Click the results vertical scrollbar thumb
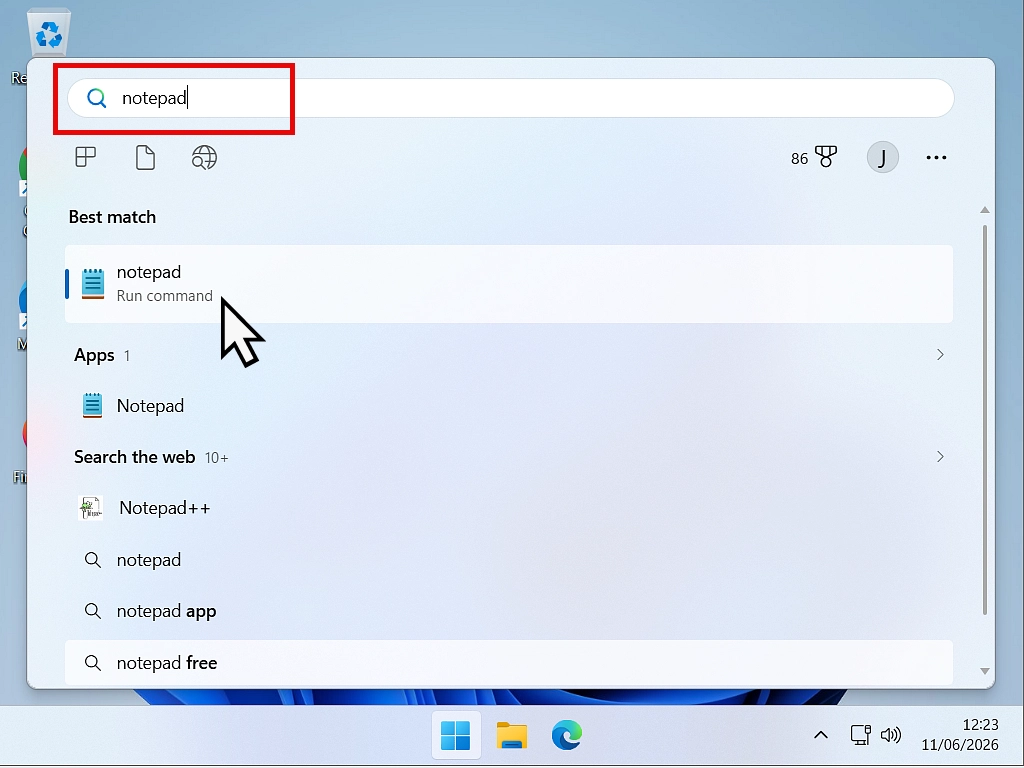Viewport: 1024px width, 768px height. pyautogui.click(x=985, y=419)
